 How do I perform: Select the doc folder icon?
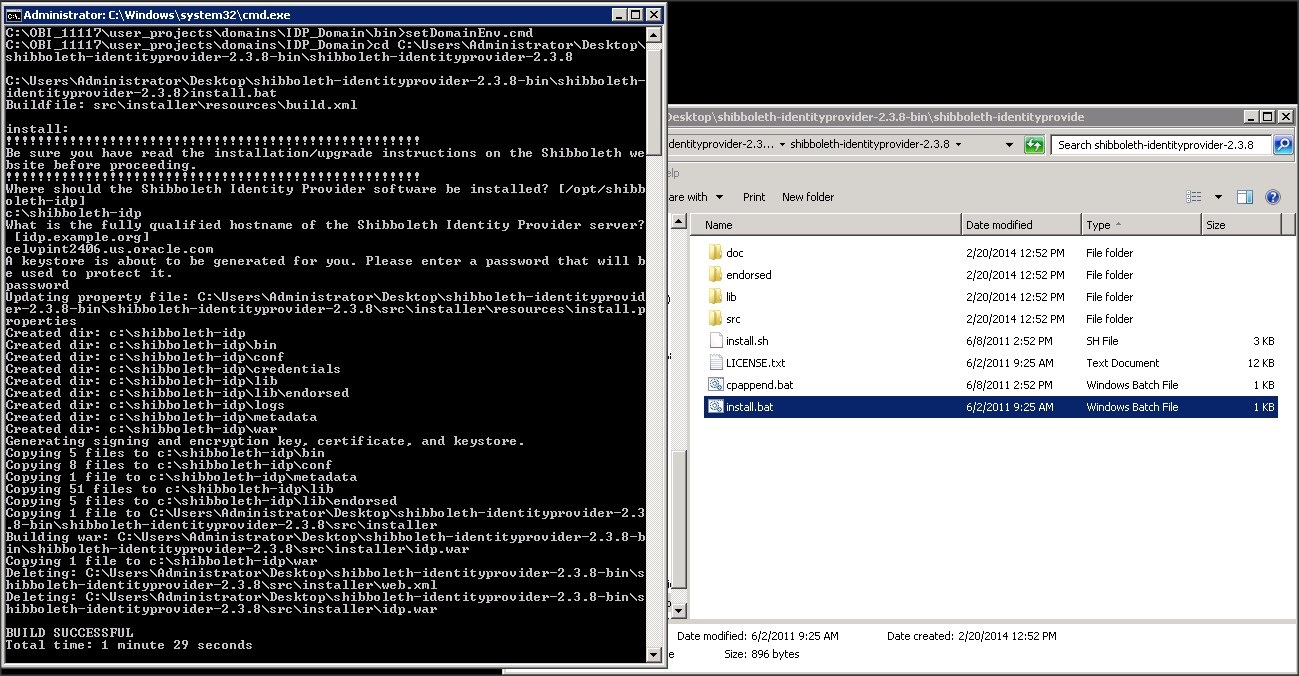(715, 253)
